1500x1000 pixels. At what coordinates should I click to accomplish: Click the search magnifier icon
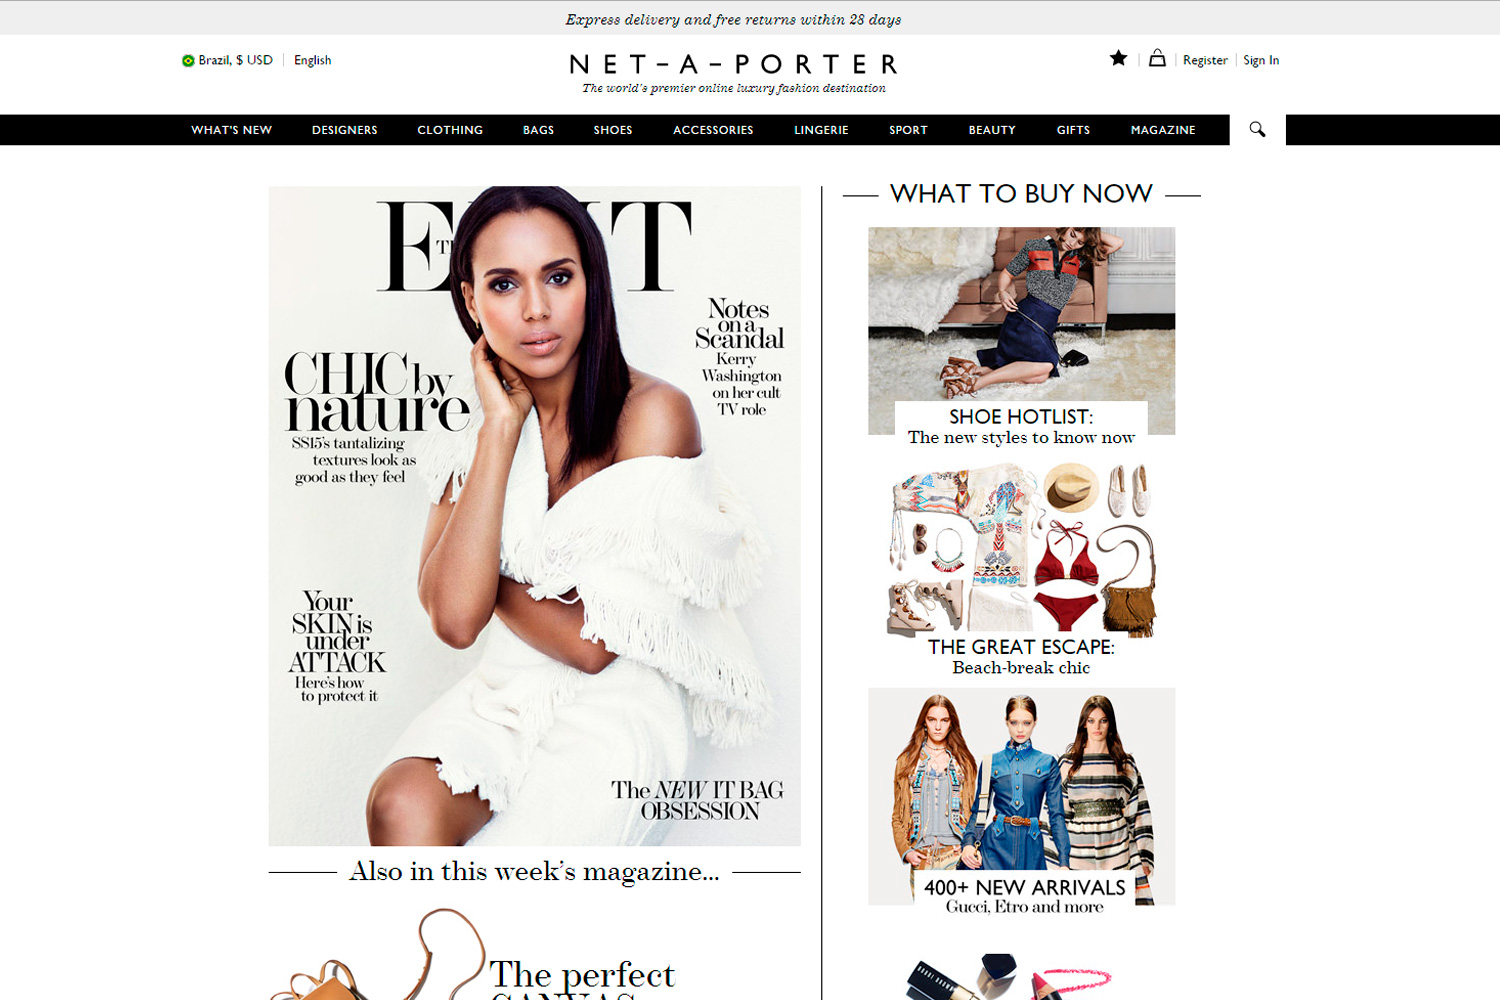pos(1257,129)
